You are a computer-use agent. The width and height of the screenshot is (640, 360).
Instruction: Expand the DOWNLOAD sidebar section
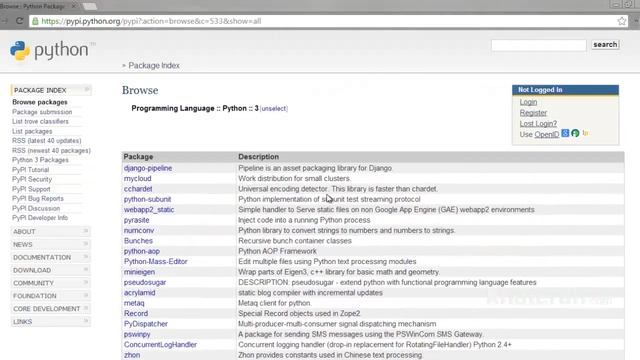pyautogui.click(x=51, y=270)
